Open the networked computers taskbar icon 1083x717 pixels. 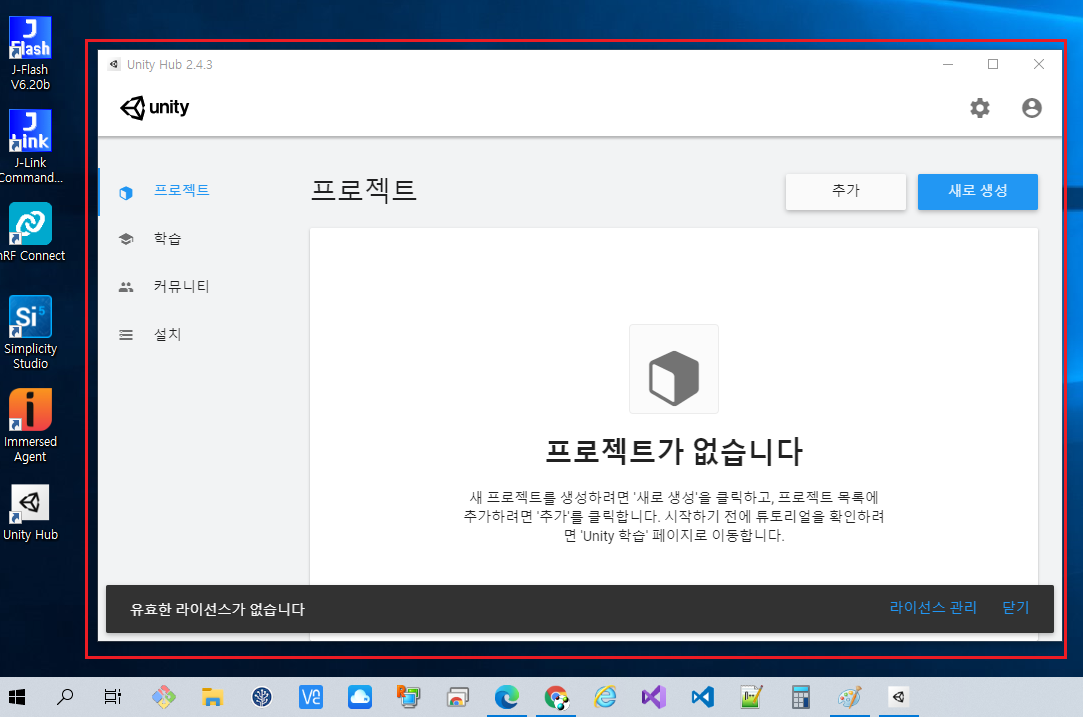[x=408, y=697]
